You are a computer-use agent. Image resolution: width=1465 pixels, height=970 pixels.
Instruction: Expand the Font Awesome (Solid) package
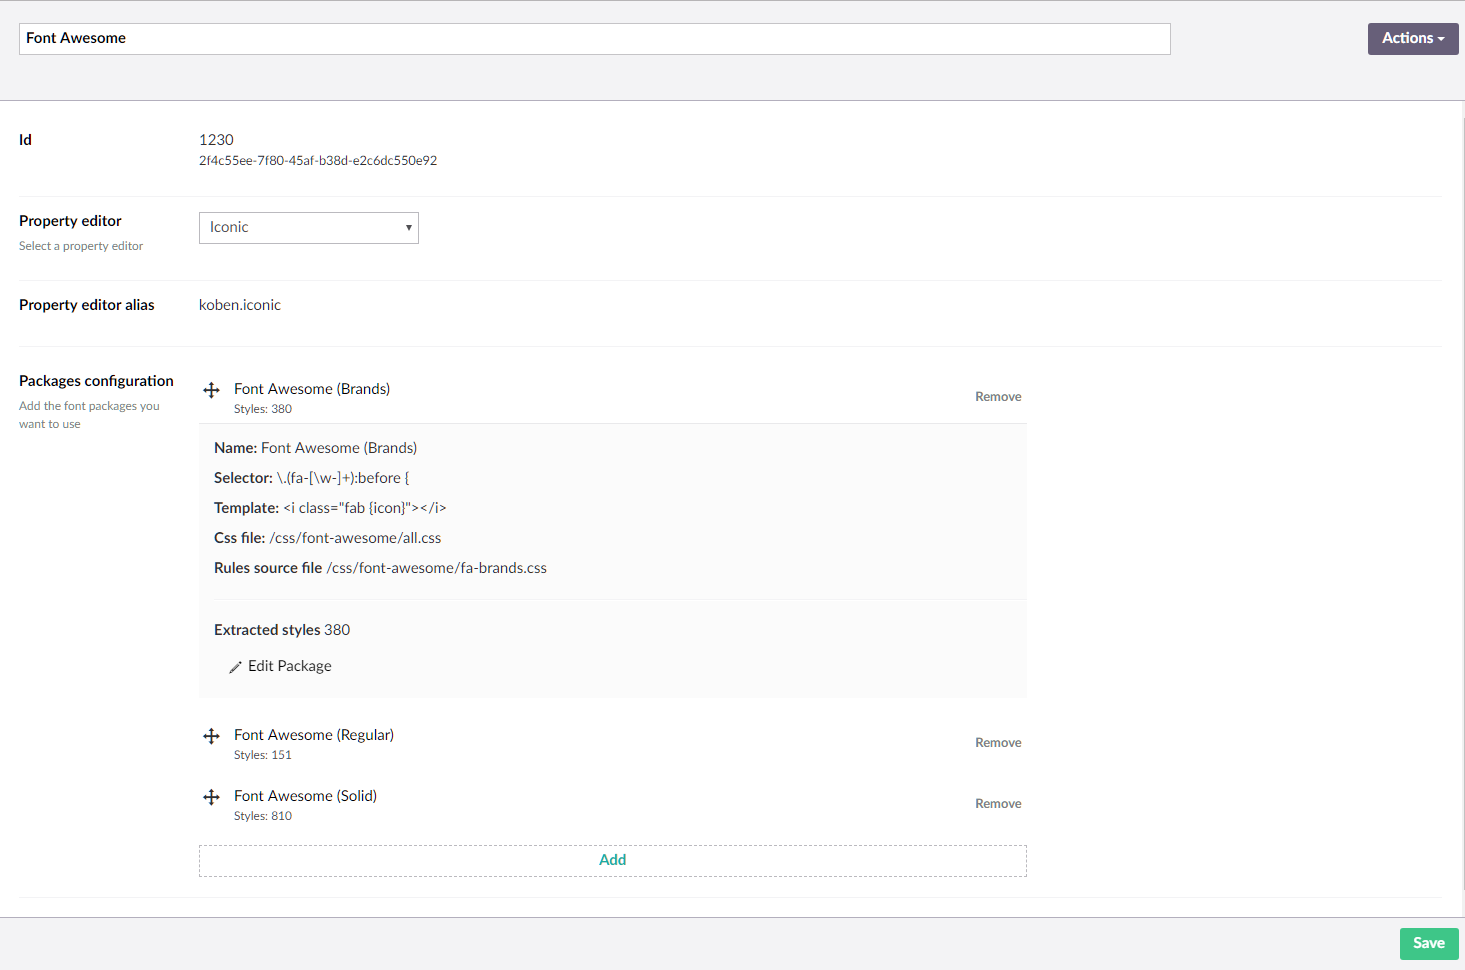305,796
